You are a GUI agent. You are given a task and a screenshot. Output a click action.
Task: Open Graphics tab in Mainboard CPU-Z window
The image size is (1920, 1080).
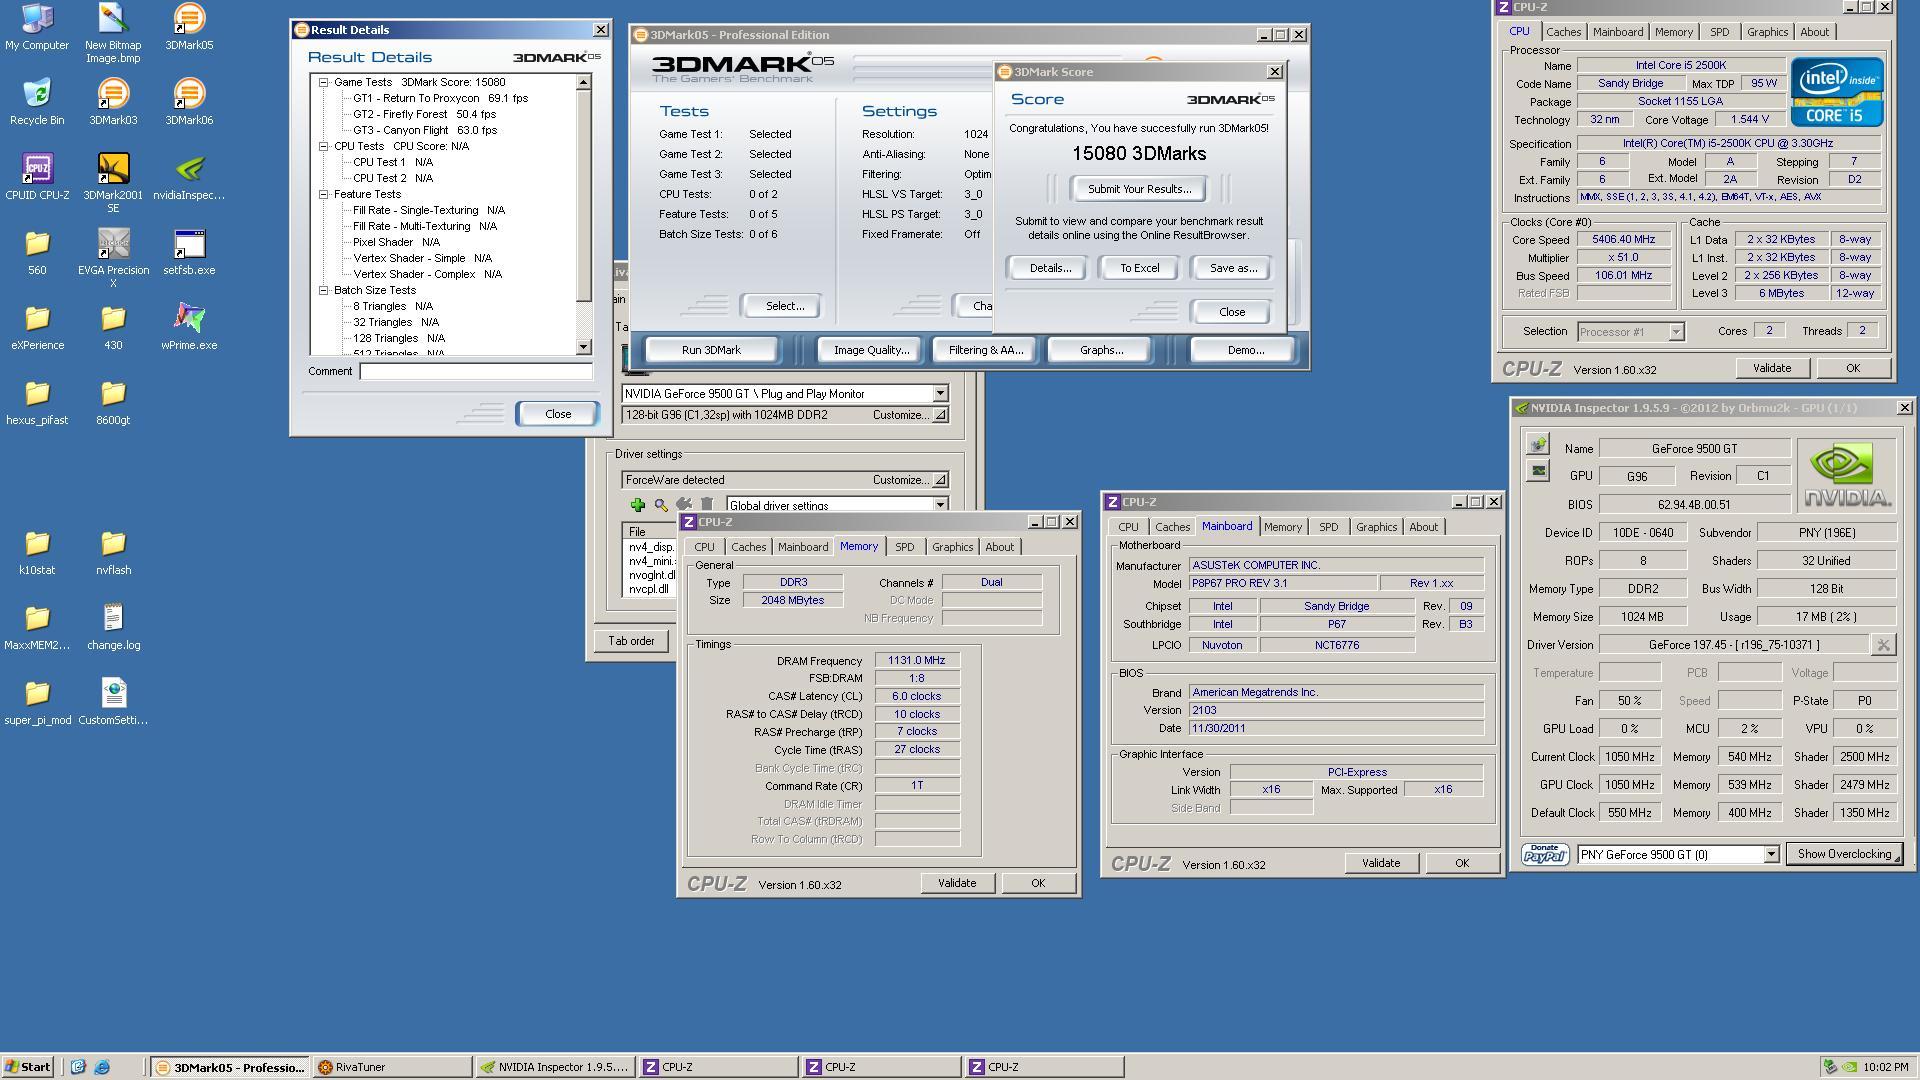1376,527
